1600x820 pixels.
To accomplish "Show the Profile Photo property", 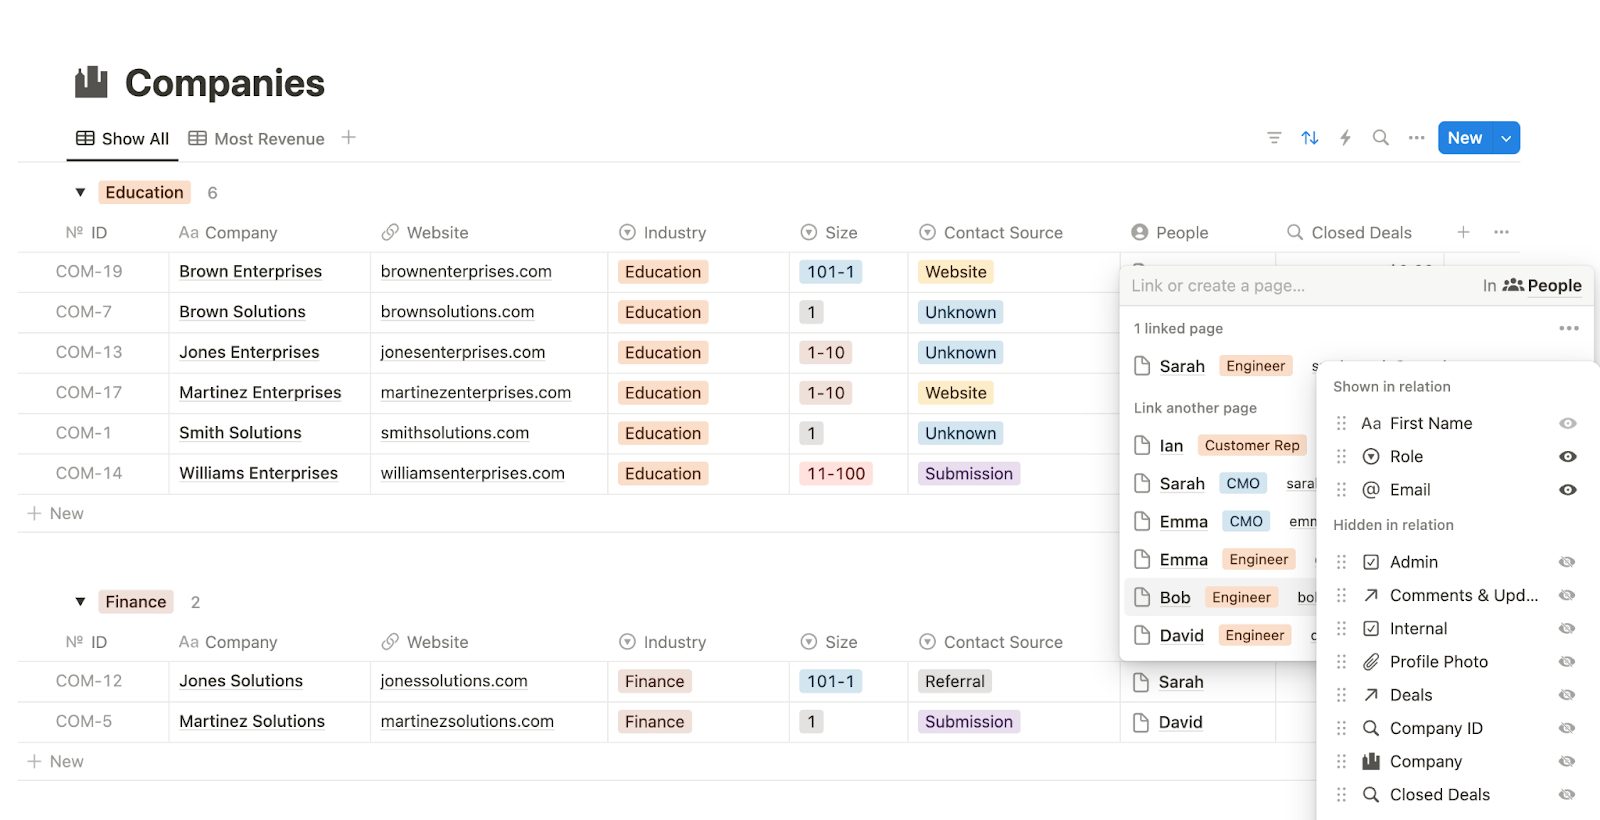I will tap(1567, 662).
